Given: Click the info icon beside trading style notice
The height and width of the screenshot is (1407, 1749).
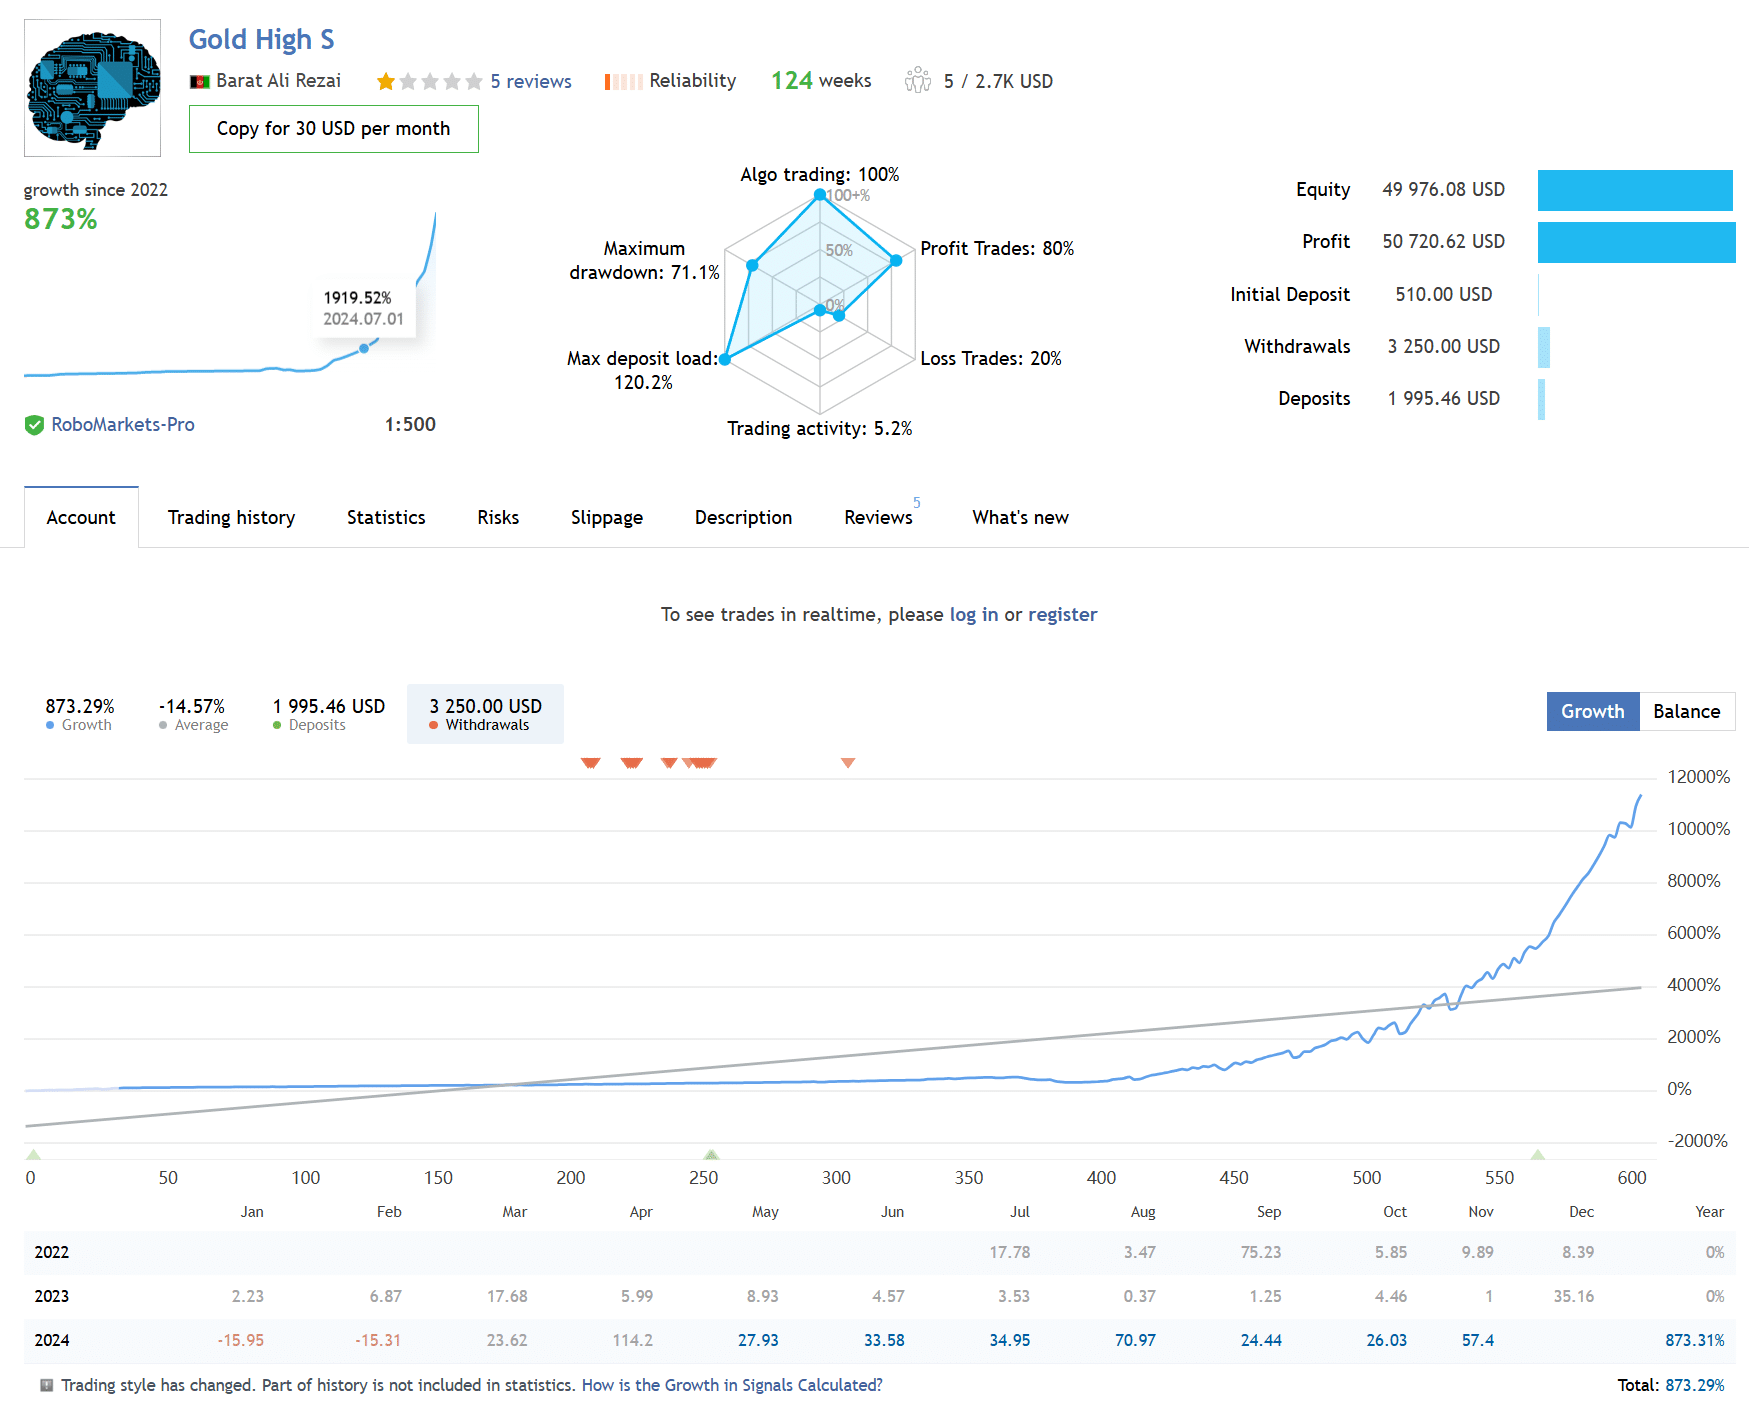Looking at the screenshot, I should (x=46, y=1385).
